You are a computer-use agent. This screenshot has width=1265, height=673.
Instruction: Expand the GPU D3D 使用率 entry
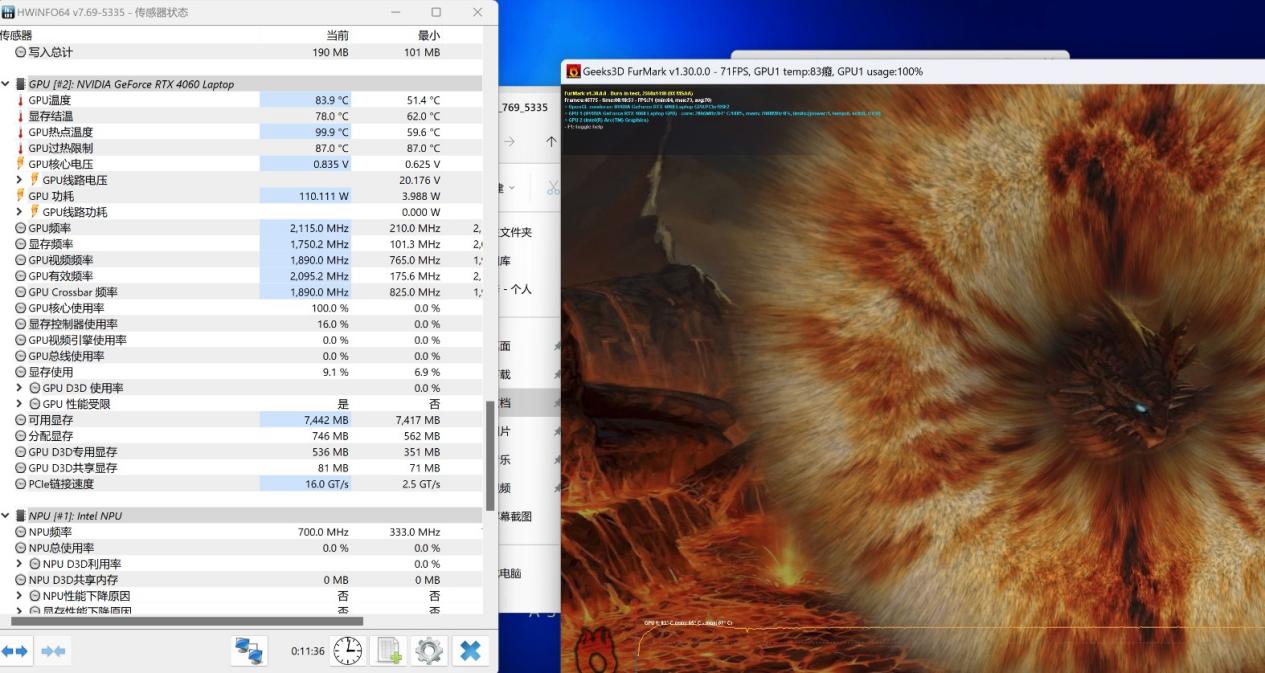[20, 388]
